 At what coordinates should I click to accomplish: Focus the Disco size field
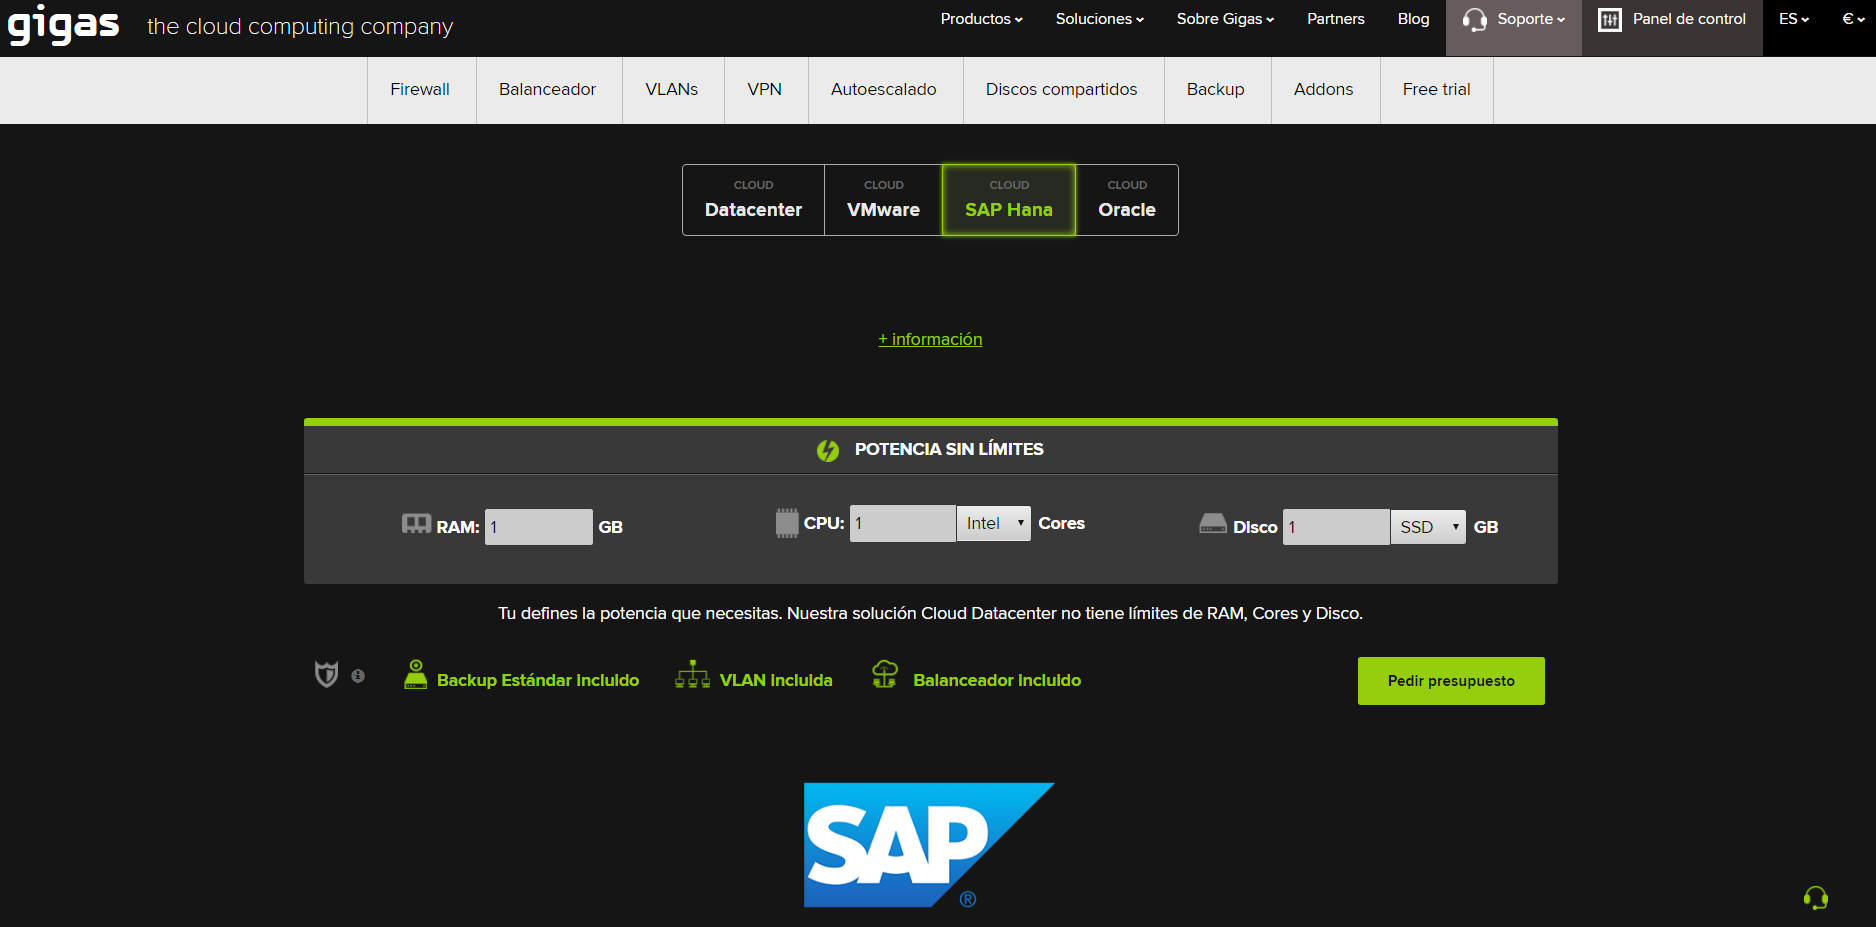(x=1336, y=527)
